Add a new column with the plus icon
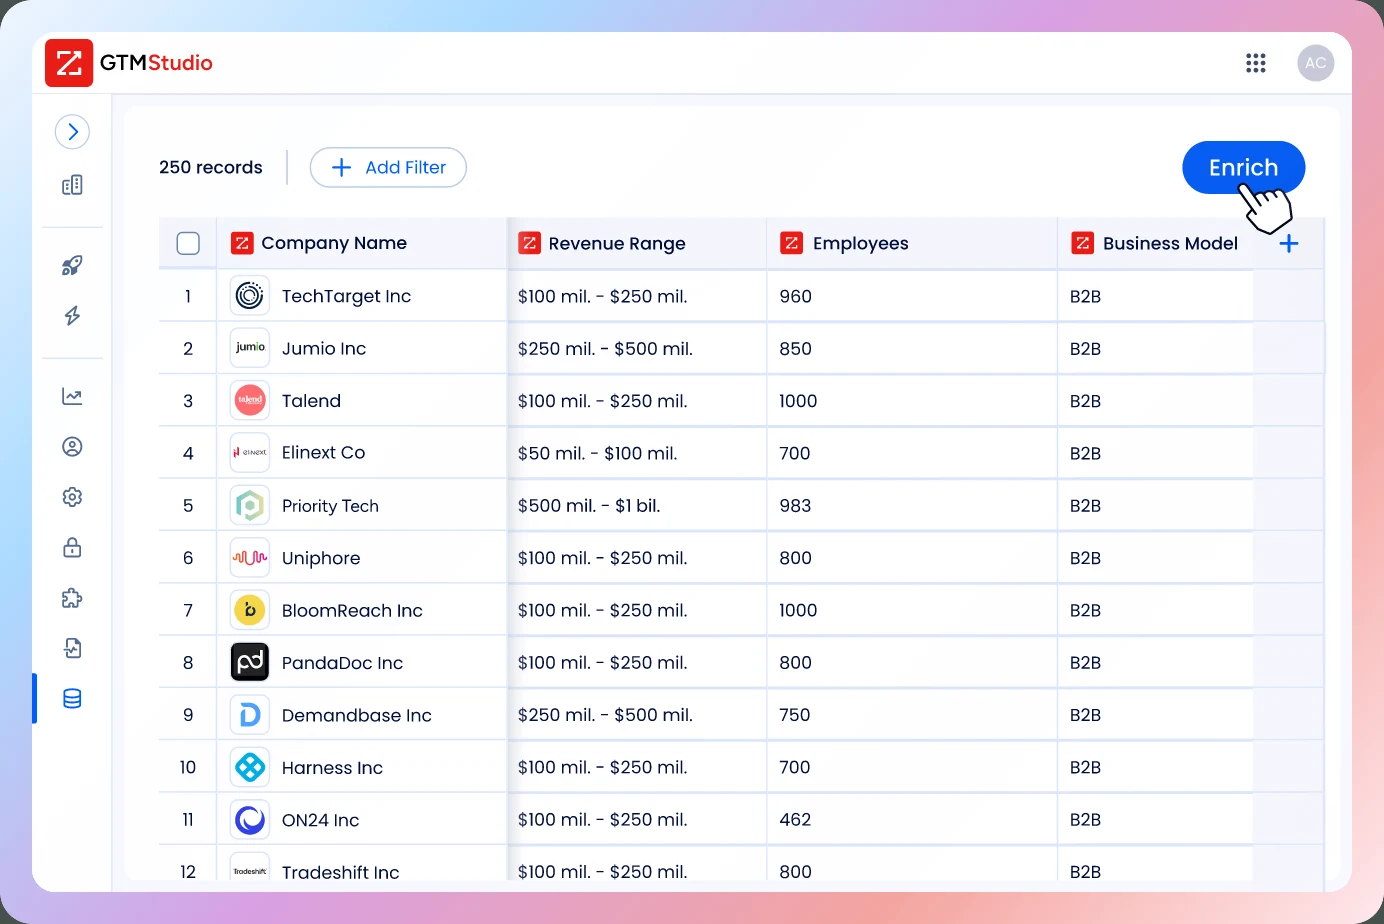This screenshot has width=1384, height=924. (x=1289, y=243)
